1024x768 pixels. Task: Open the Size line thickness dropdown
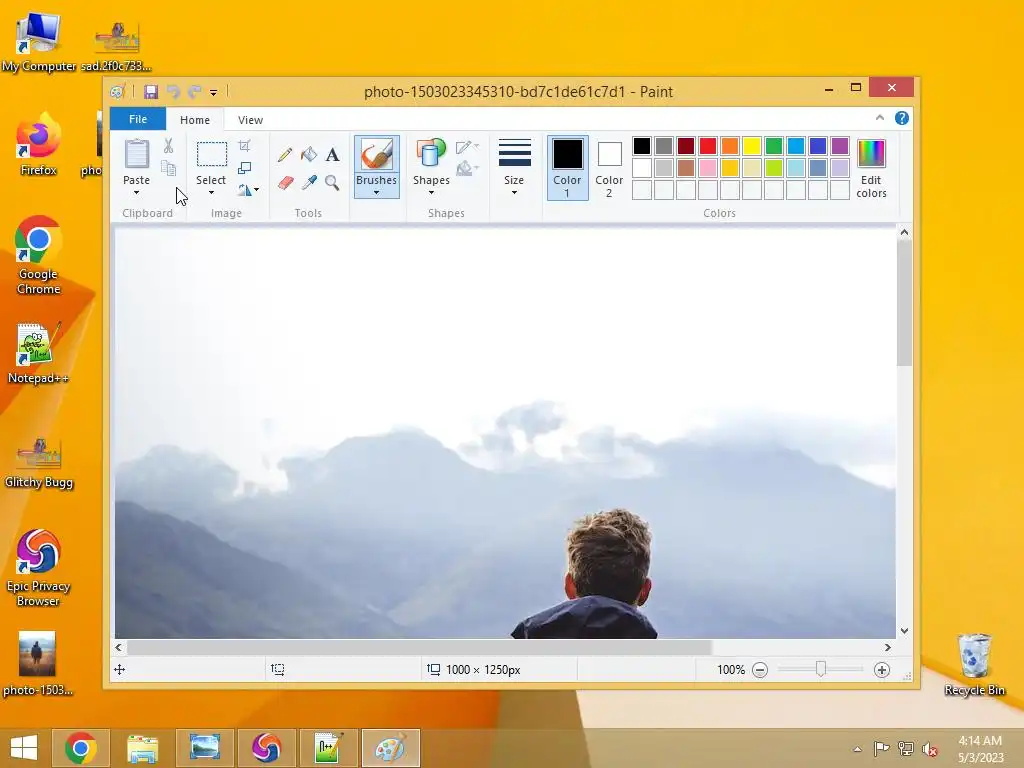tap(514, 167)
